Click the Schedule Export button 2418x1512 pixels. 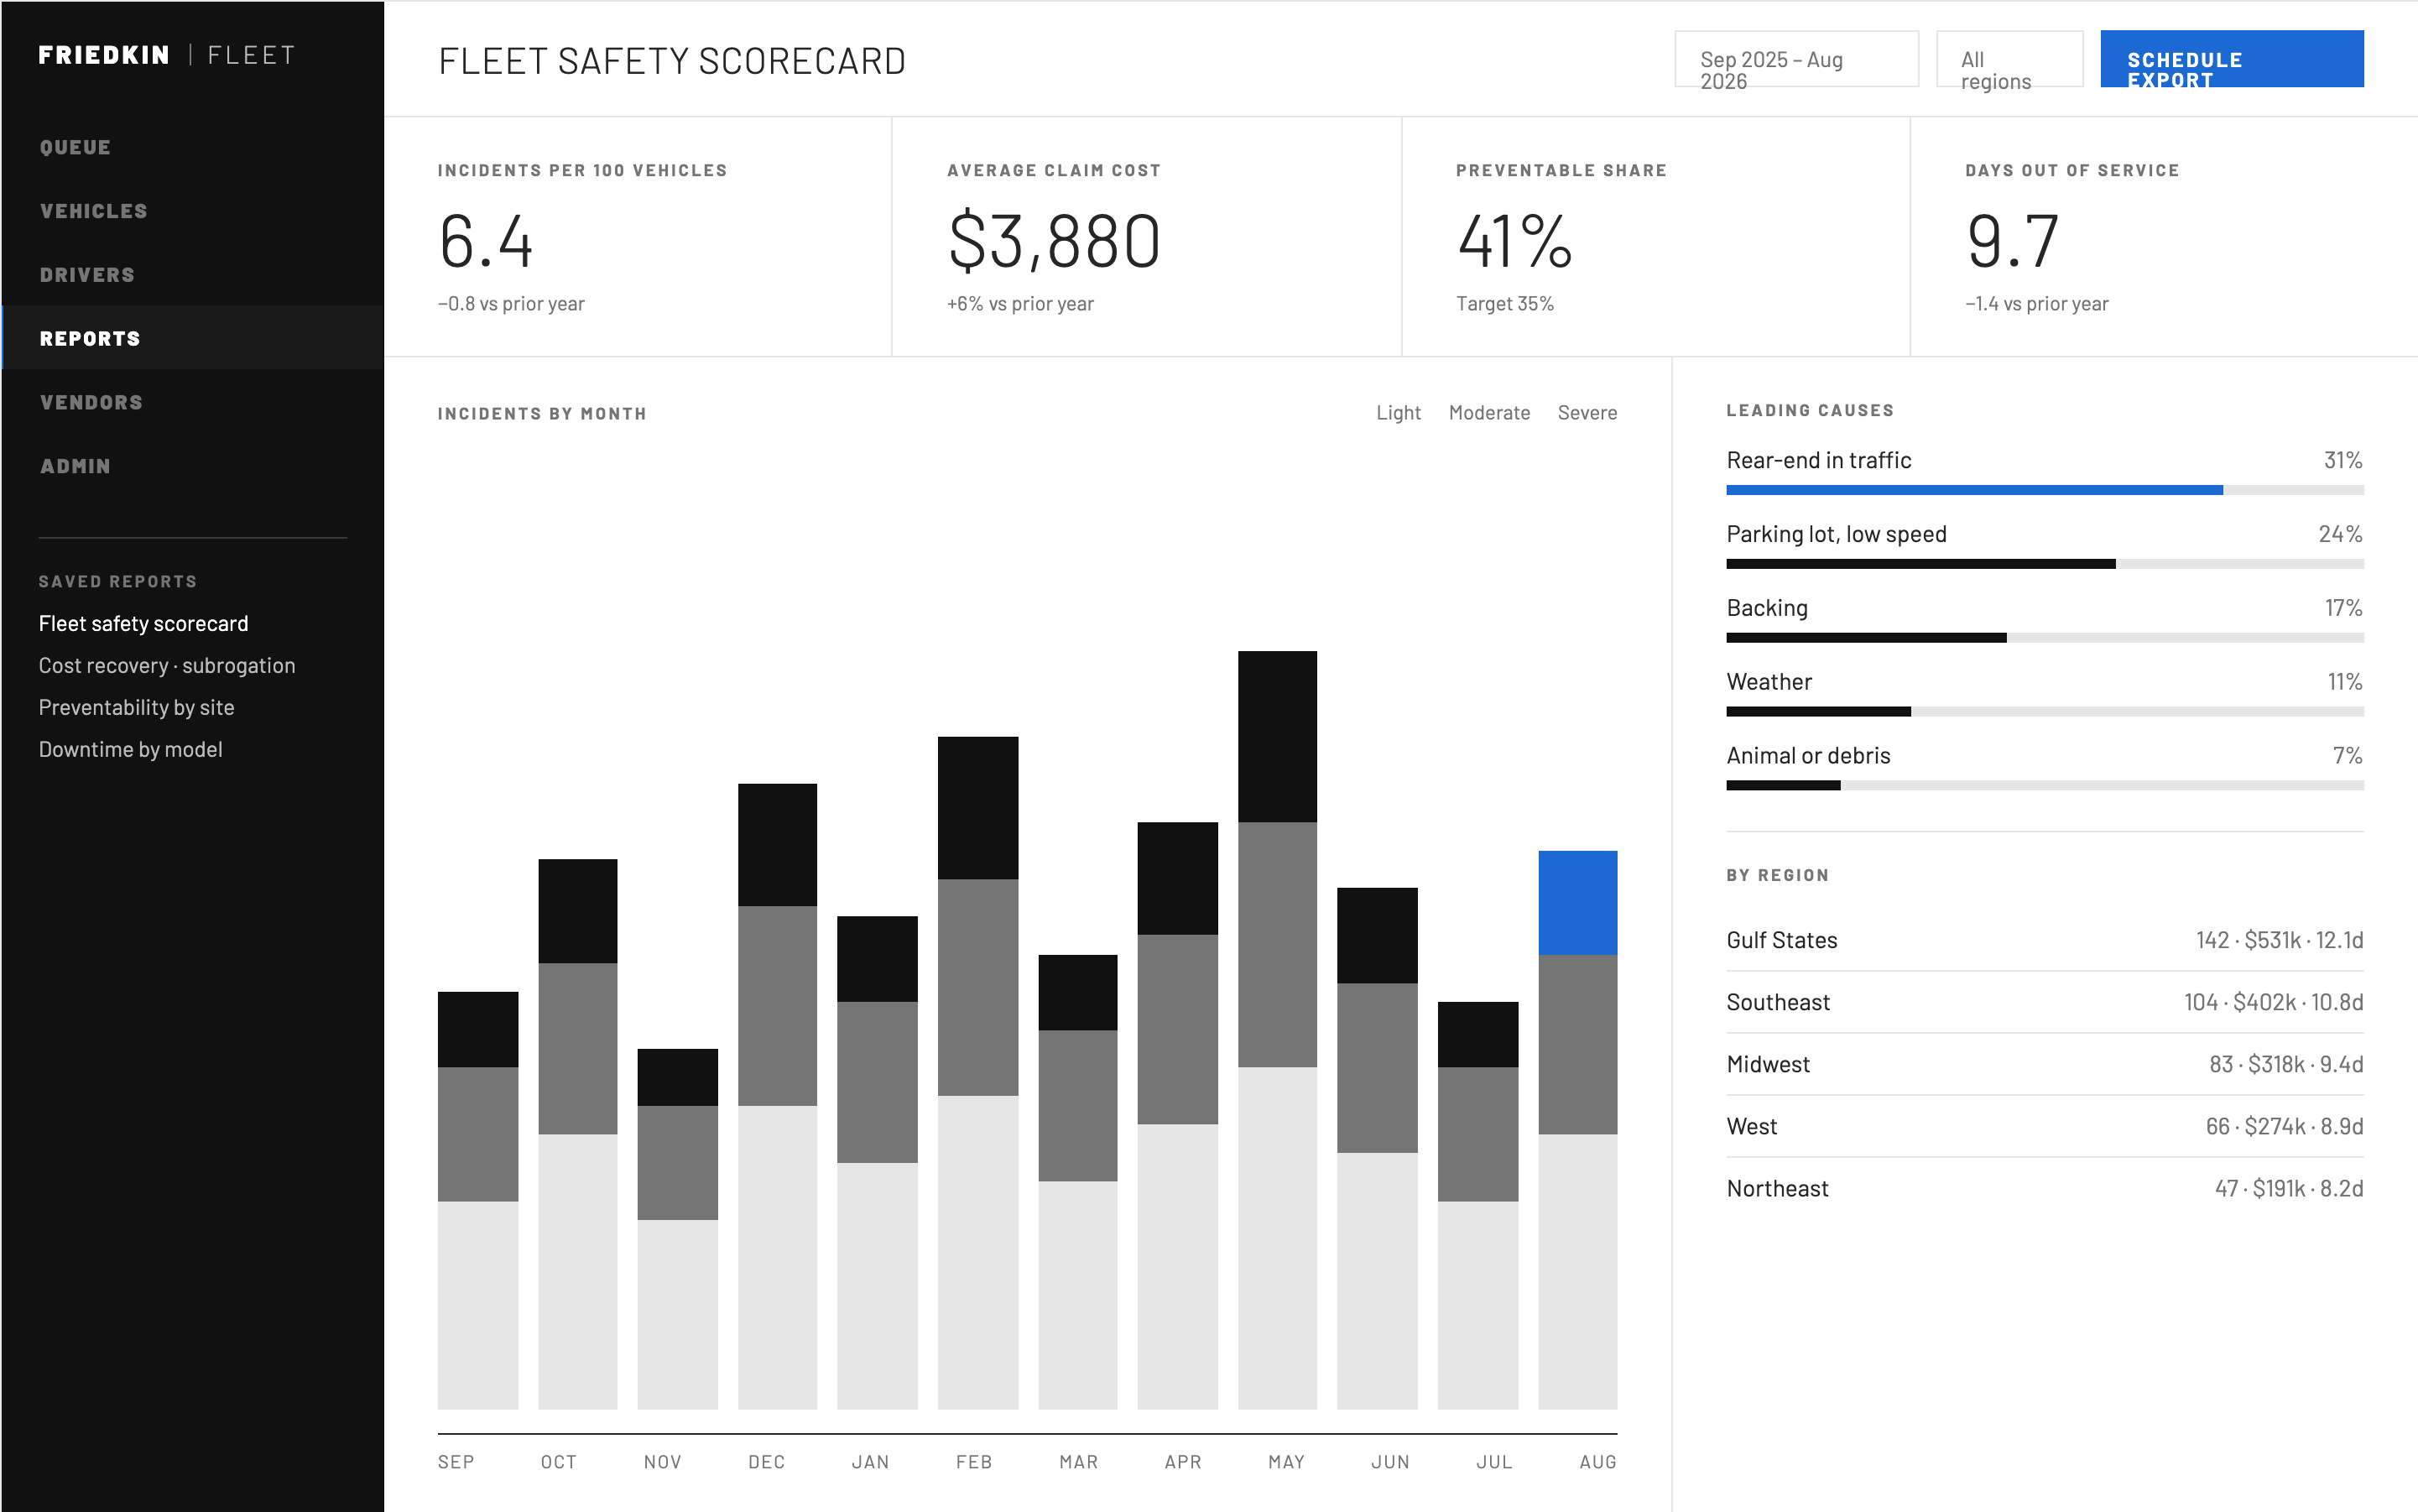point(2231,59)
